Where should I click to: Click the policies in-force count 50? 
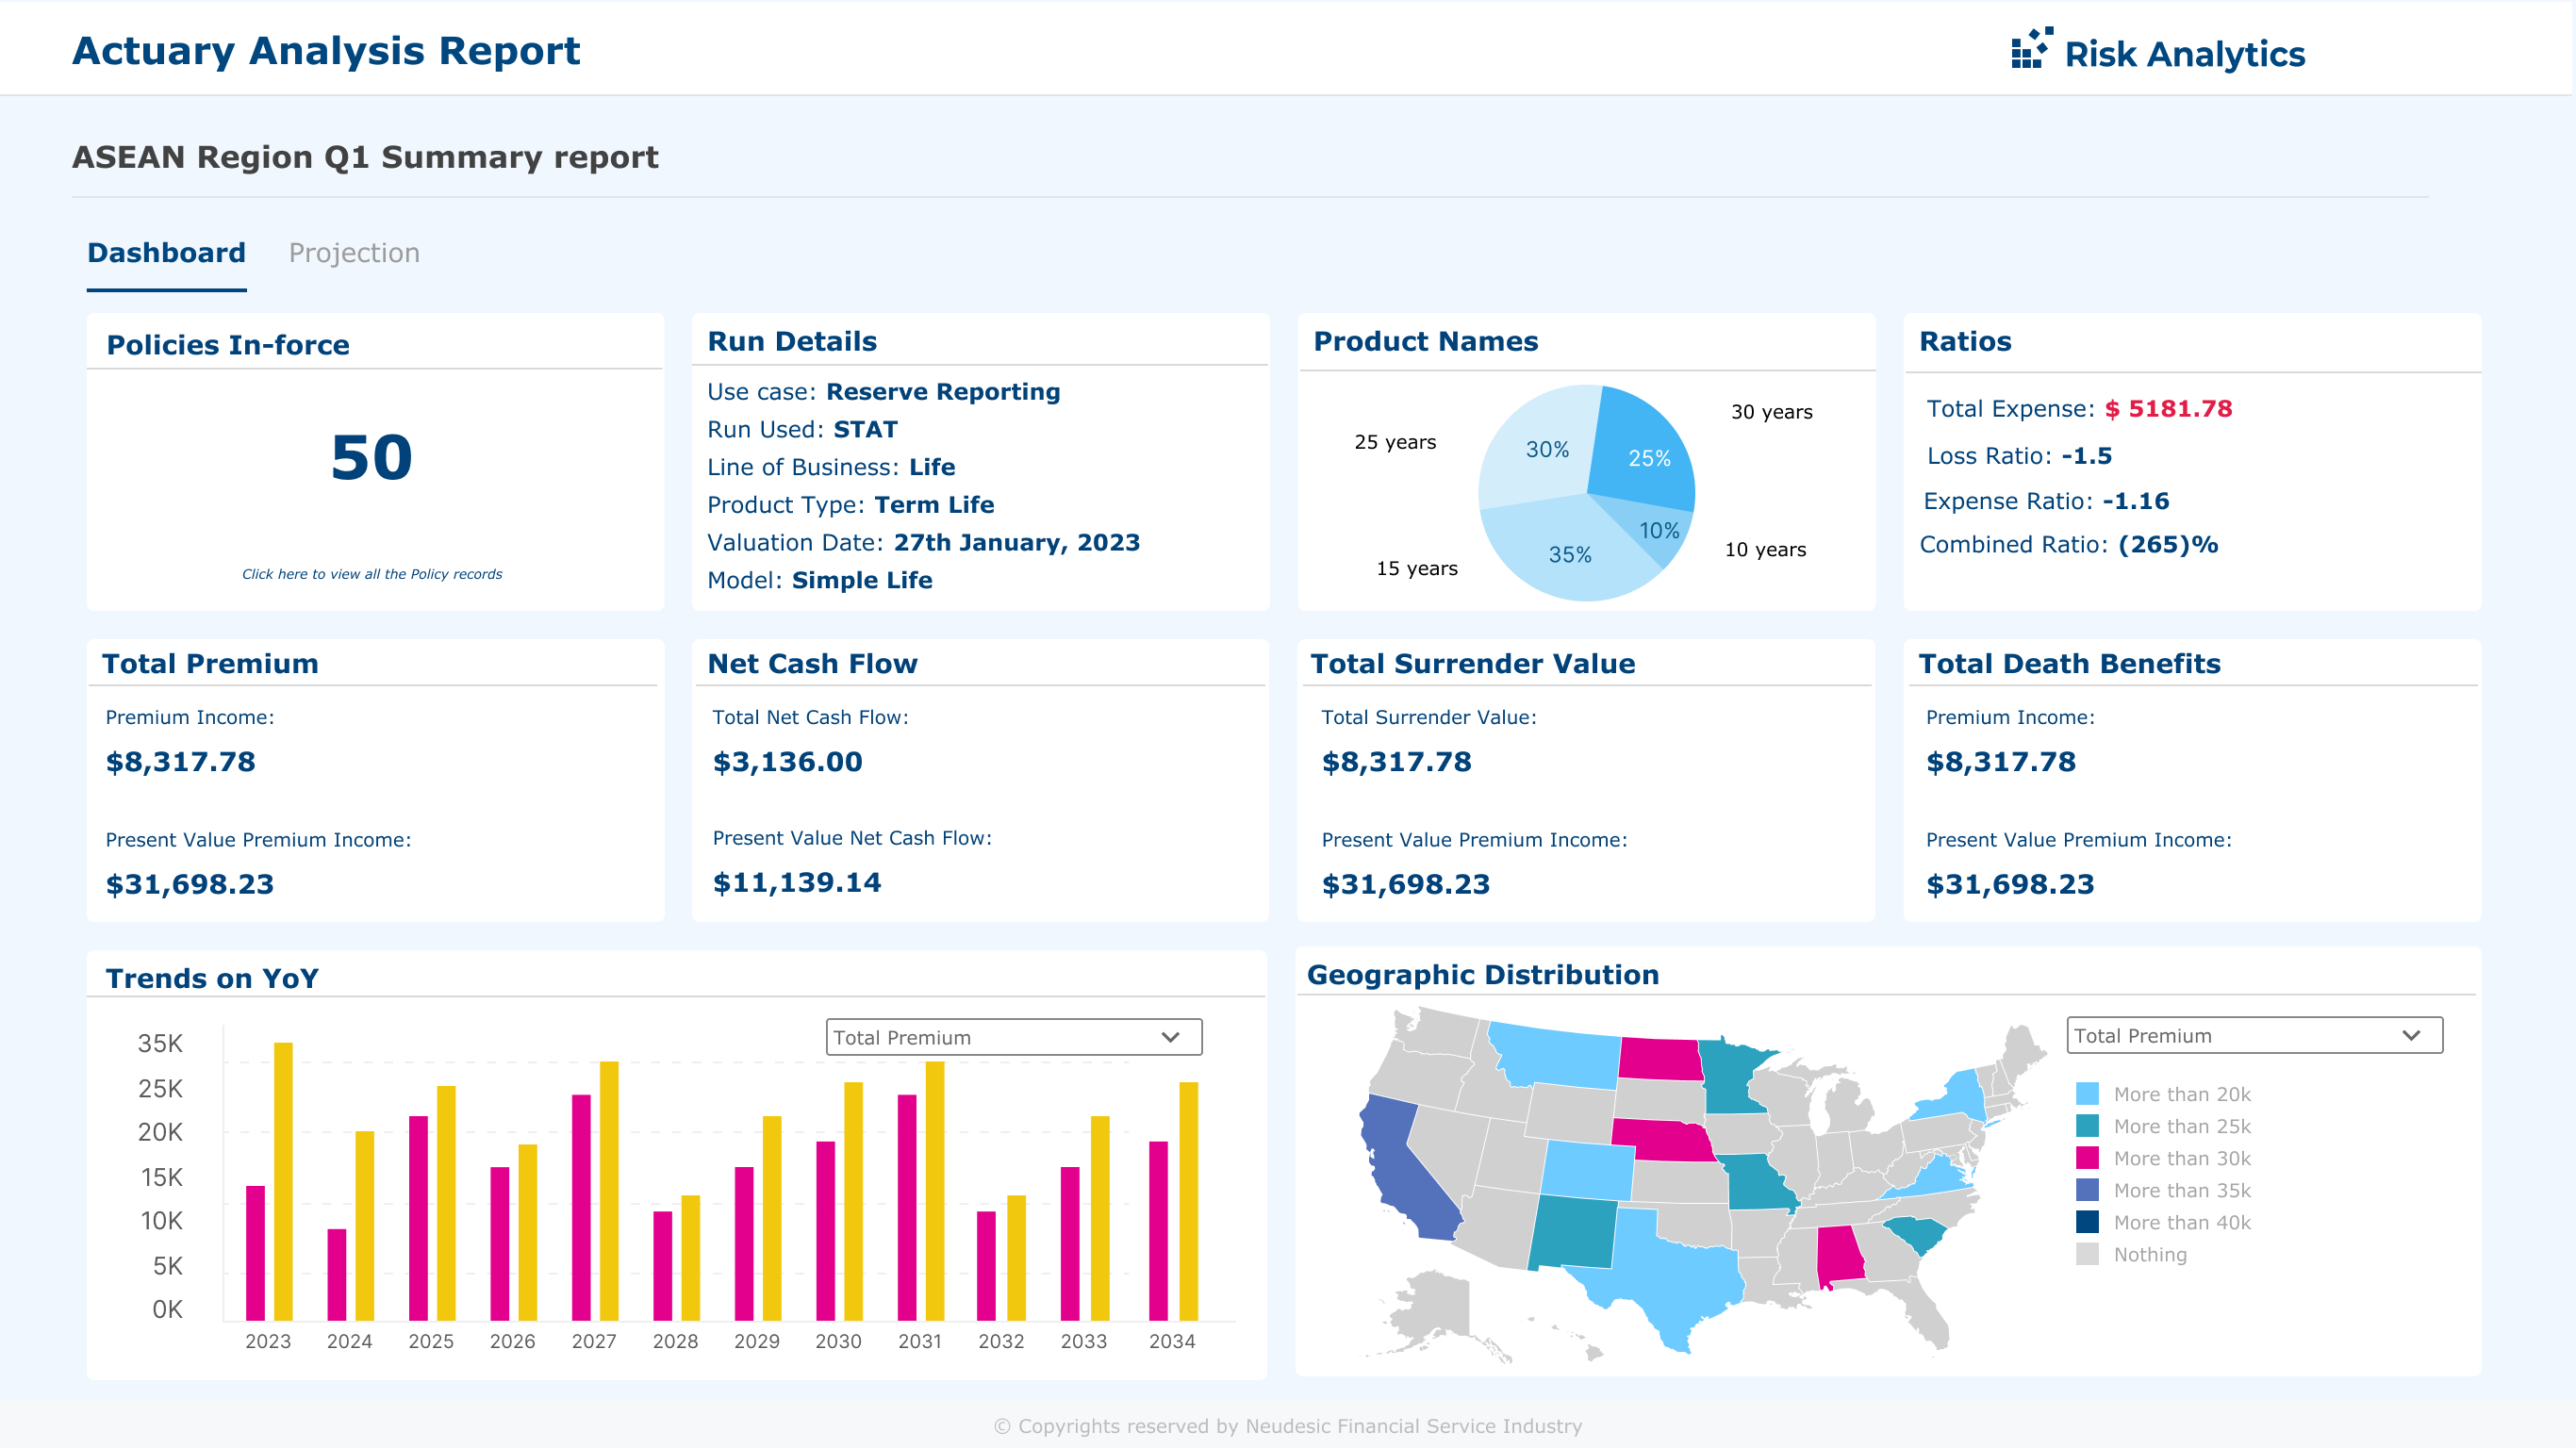pyautogui.click(x=371, y=458)
